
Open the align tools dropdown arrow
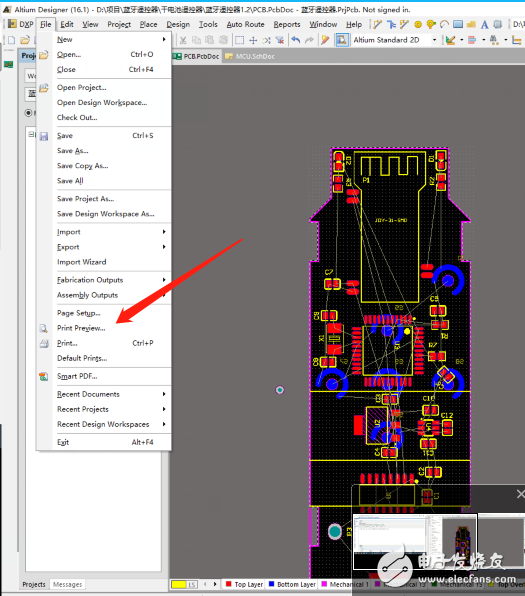pos(484,40)
